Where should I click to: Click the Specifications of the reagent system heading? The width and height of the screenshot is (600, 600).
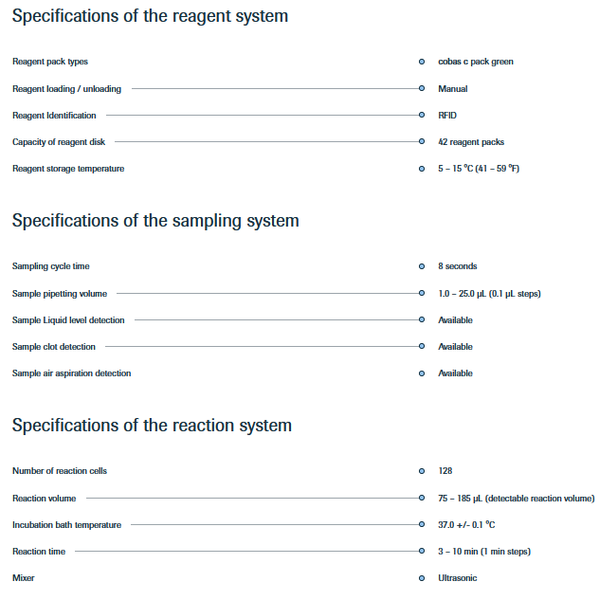coord(150,16)
